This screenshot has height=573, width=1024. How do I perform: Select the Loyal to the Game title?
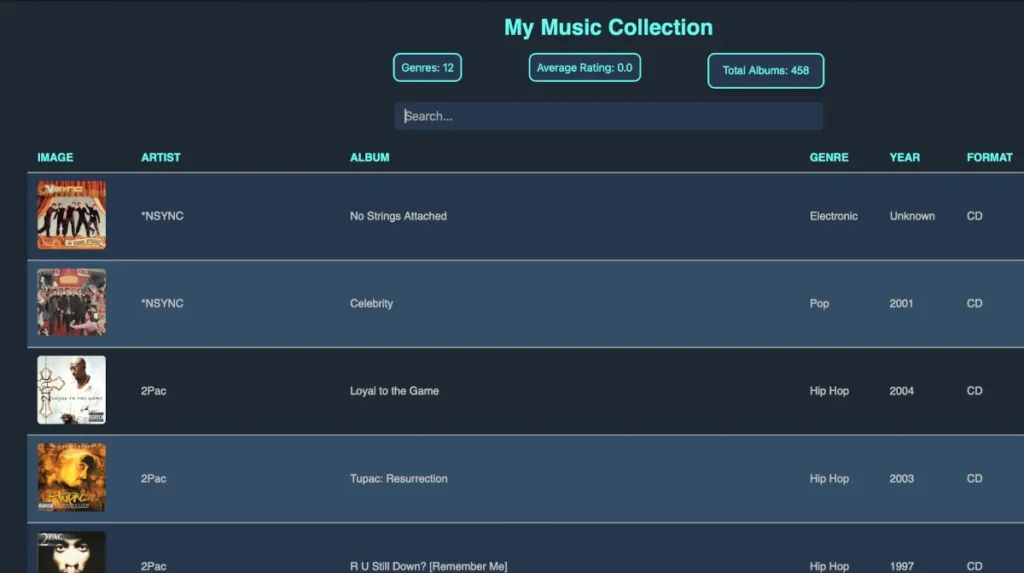pyautogui.click(x=394, y=391)
